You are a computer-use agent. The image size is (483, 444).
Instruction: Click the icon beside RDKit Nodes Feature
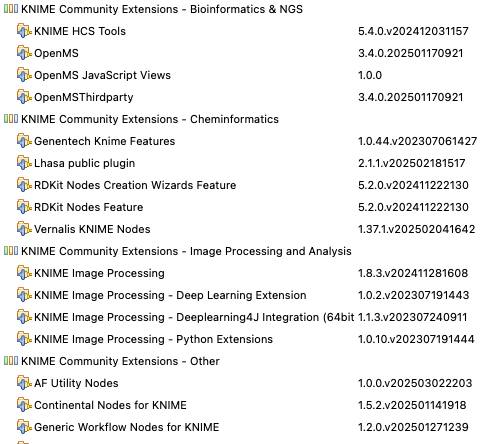pos(24,207)
